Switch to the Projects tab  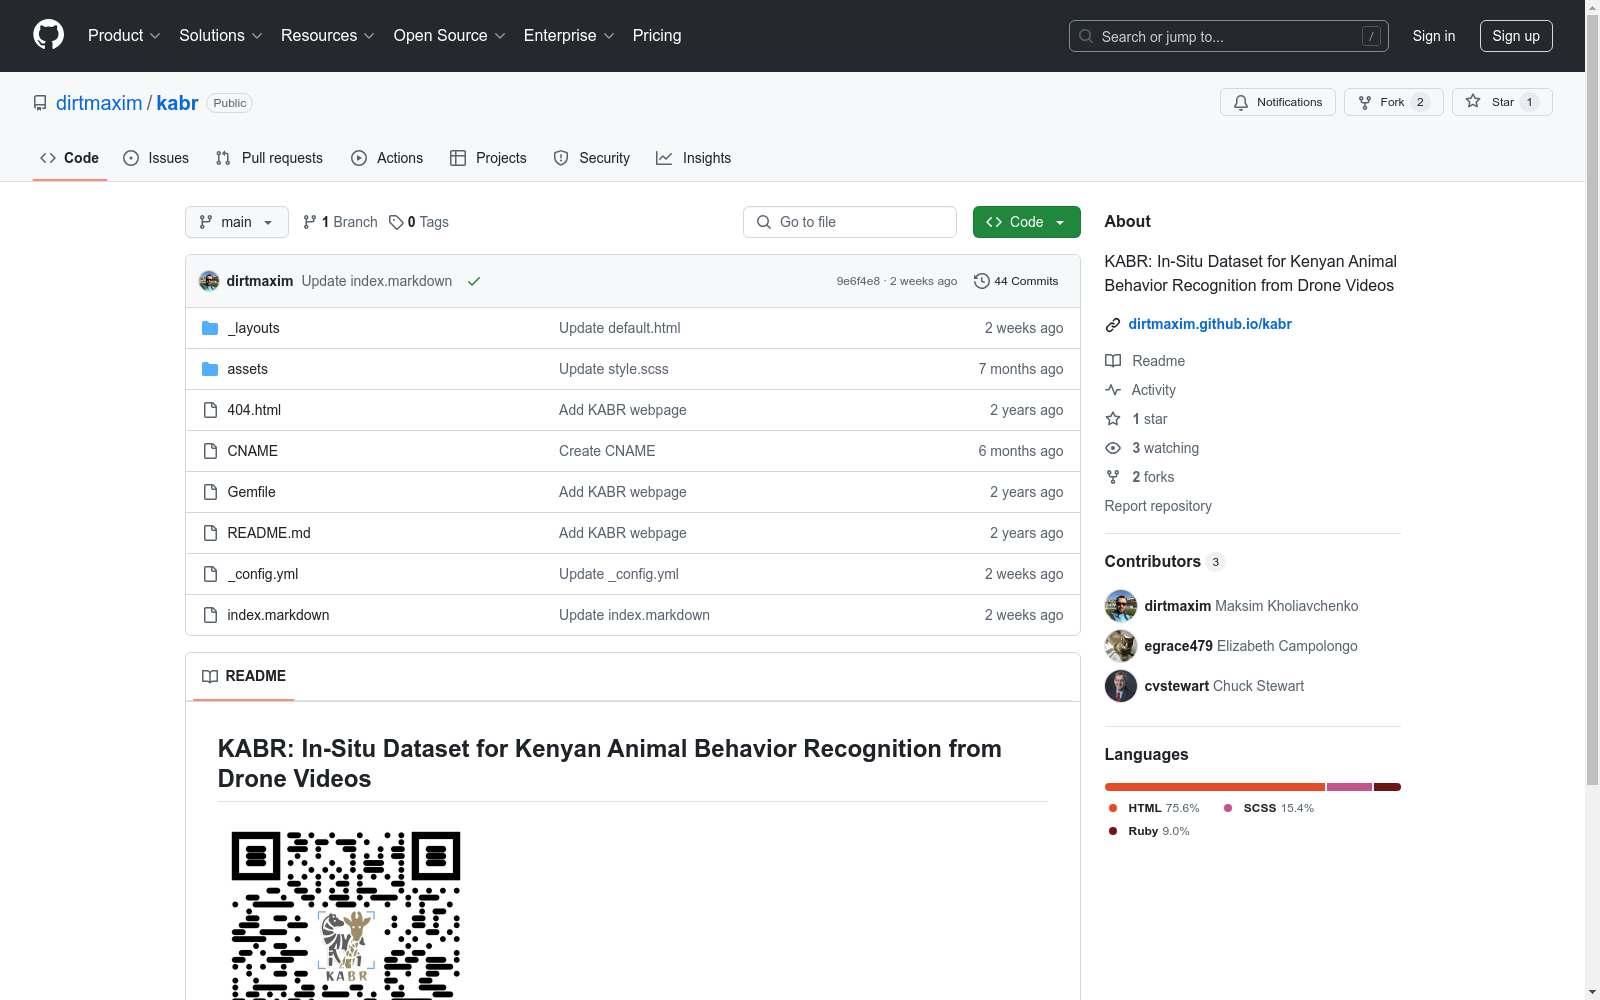tap(488, 158)
